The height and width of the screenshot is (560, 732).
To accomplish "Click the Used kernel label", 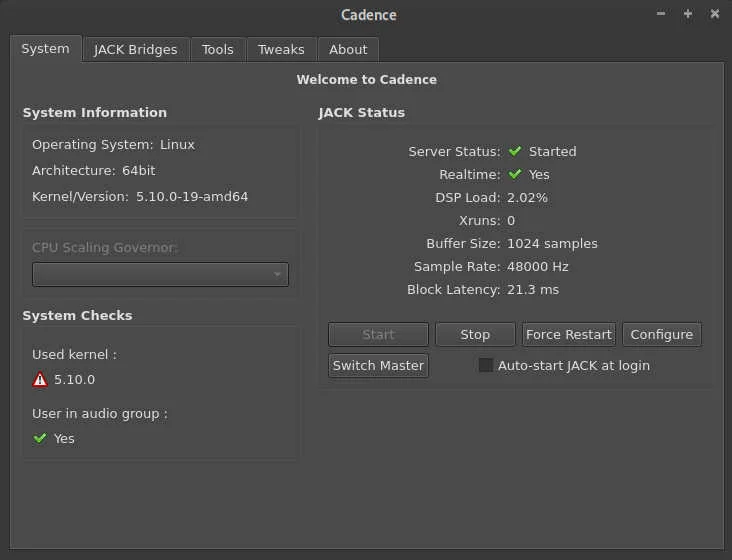I will (74, 354).
